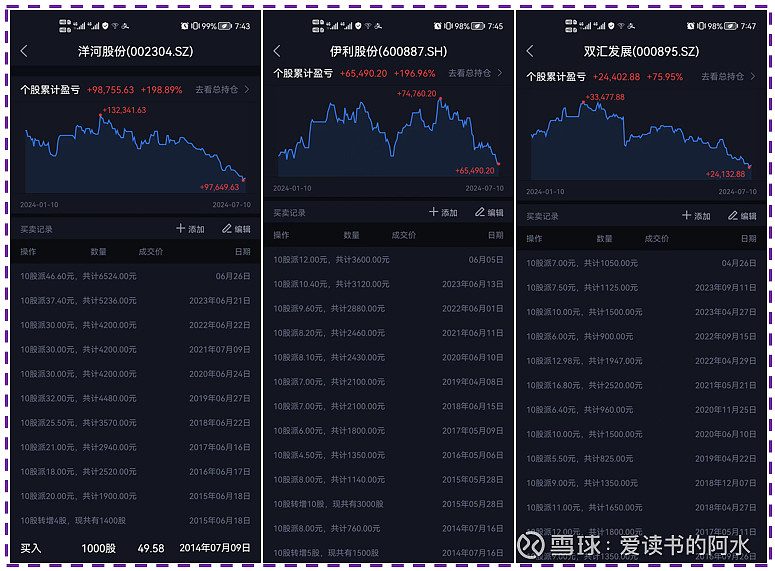This screenshot has width=775, height=571.
Task: Select row 10股派11.00元，共计1650.00元
Action: [x=641, y=507]
